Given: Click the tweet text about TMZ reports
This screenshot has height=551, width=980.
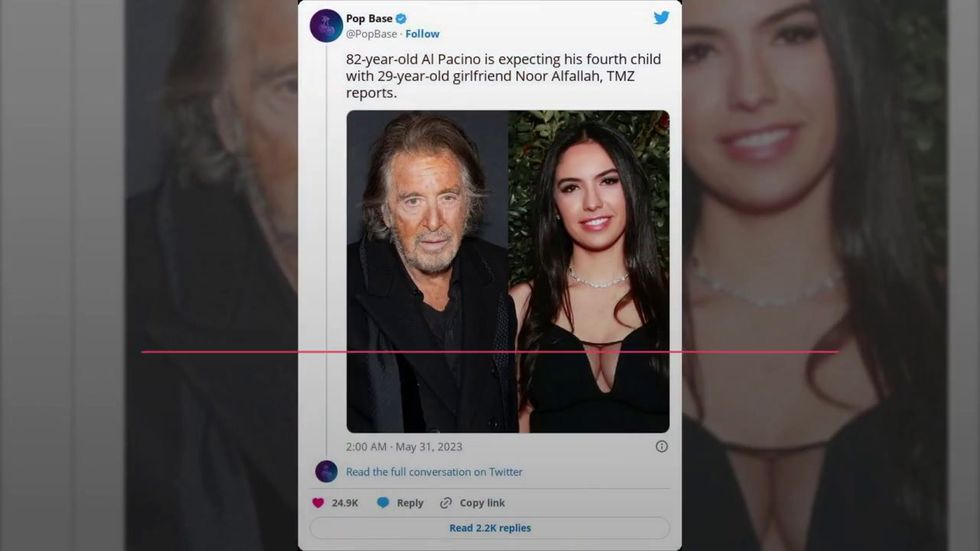Looking at the screenshot, I should [x=503, y=76].
